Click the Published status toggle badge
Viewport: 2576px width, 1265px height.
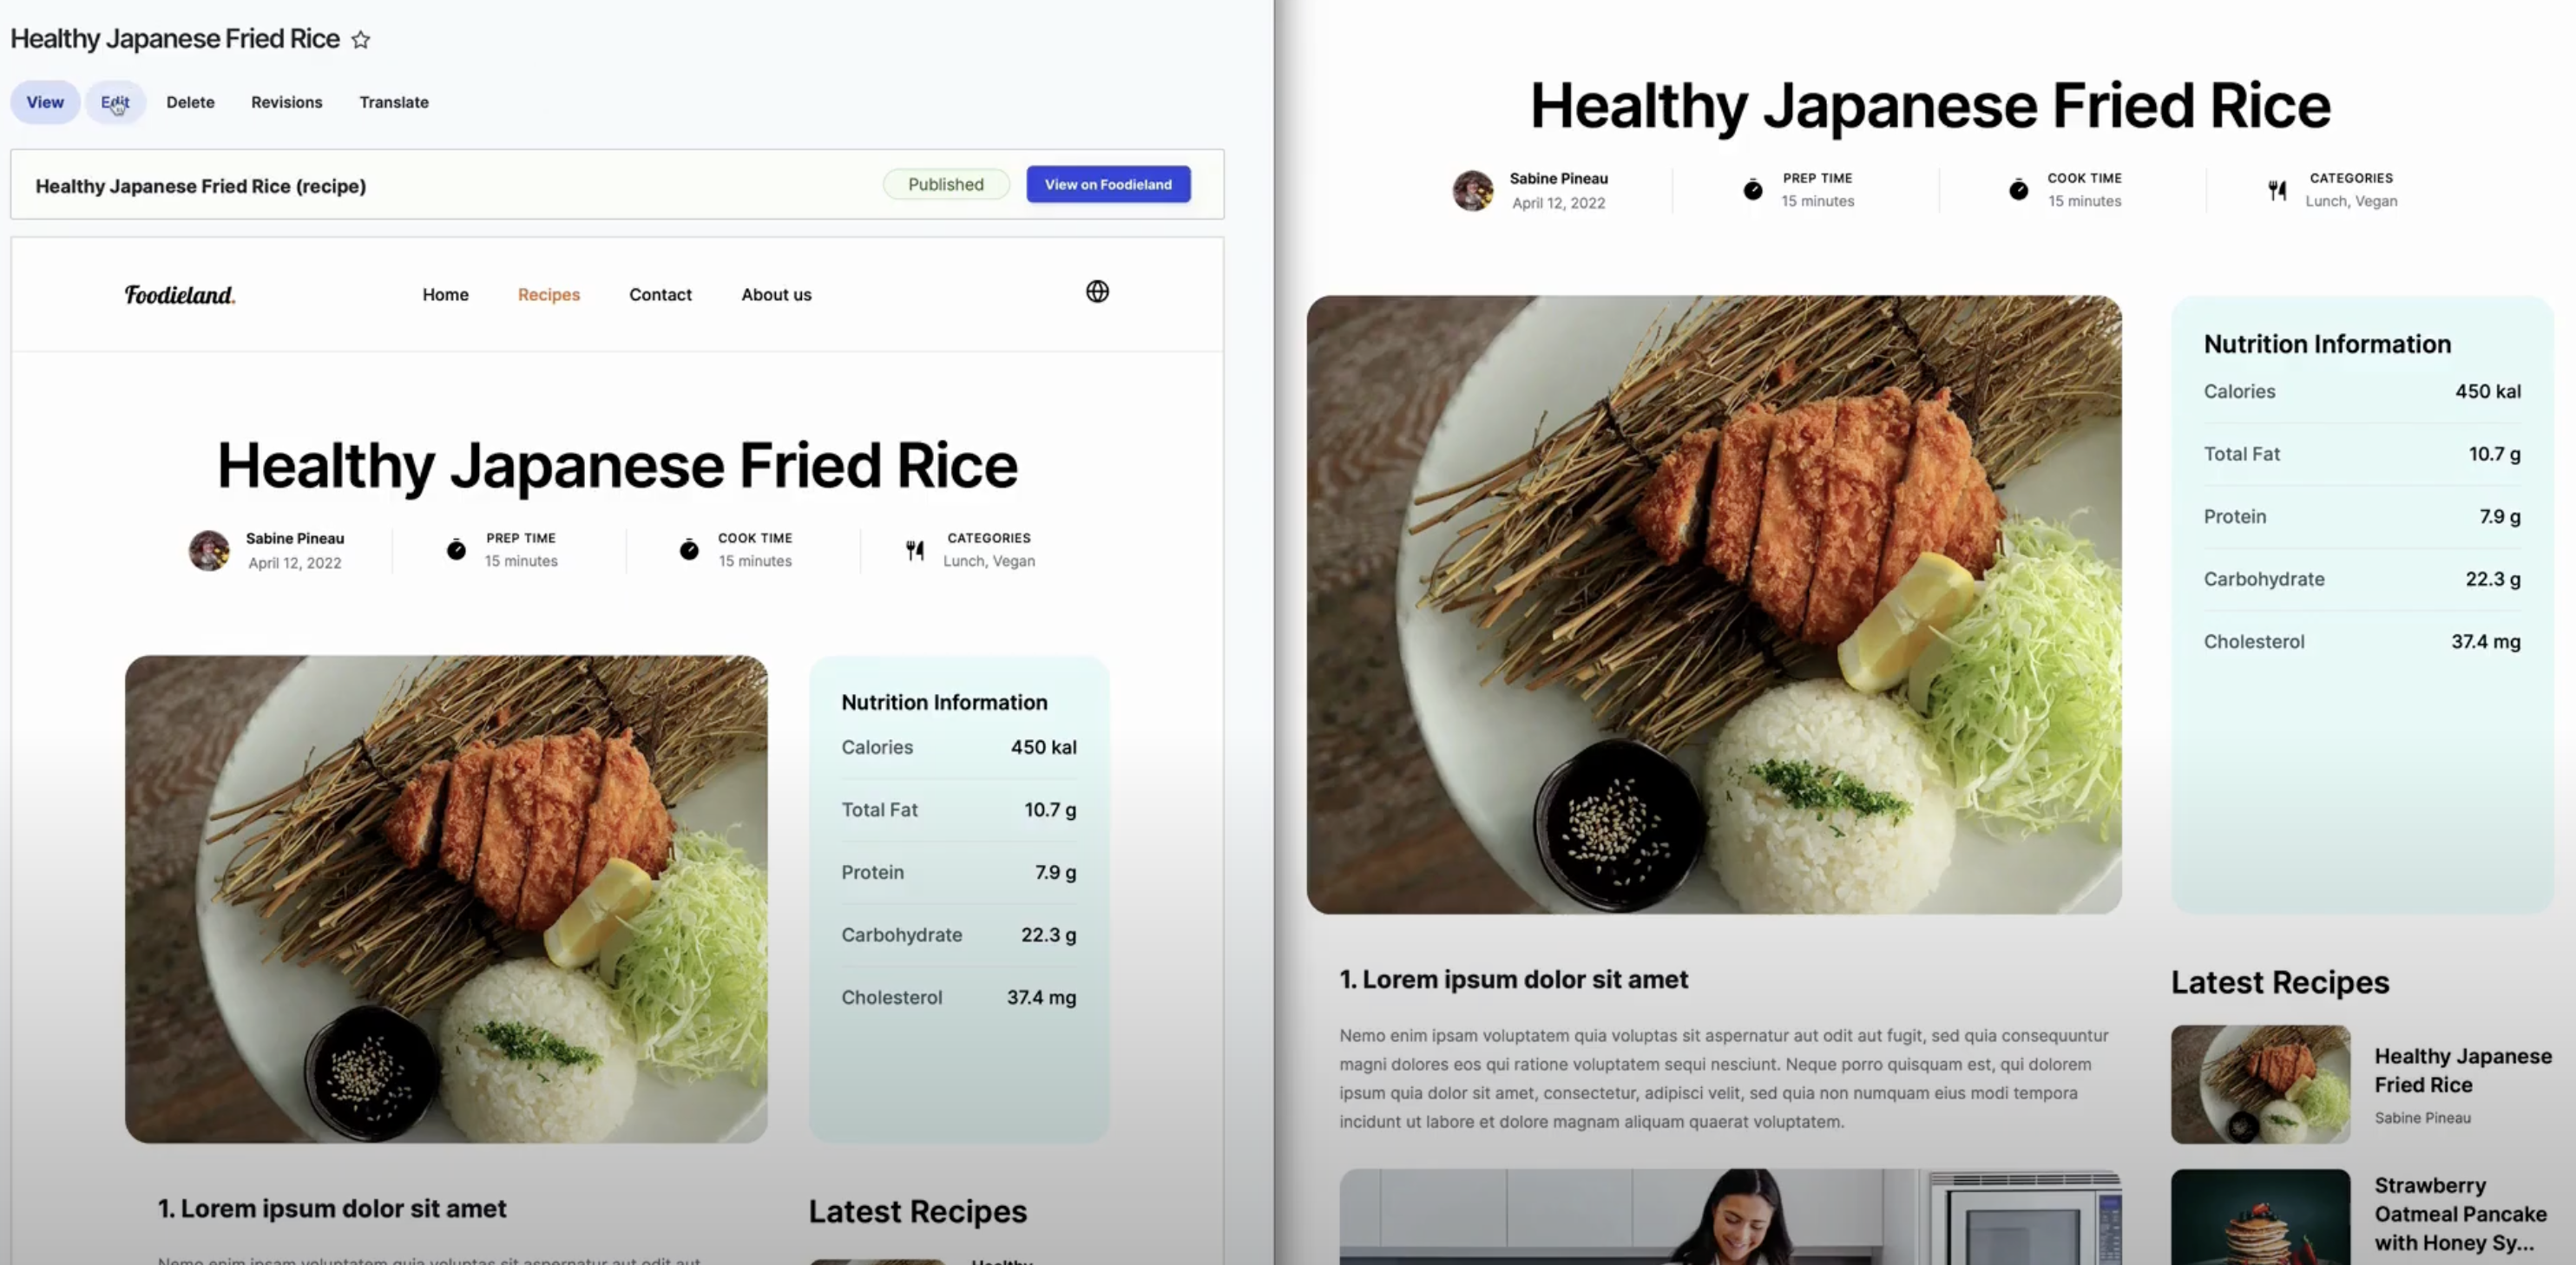pyautogui.click(x=944, y=184)
